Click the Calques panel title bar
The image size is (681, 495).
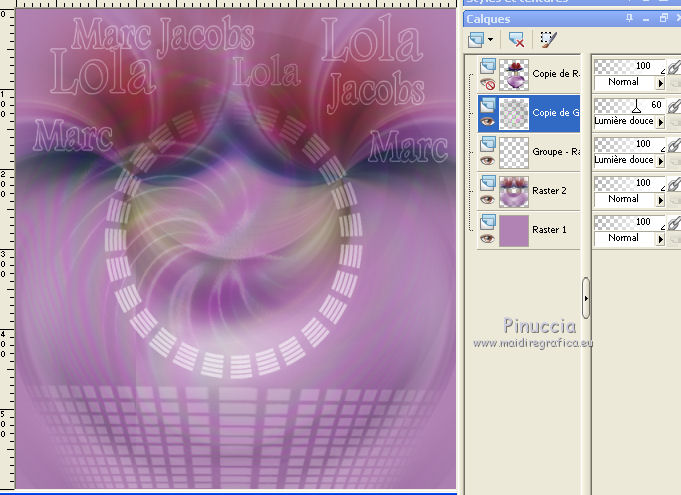[572, 19]
